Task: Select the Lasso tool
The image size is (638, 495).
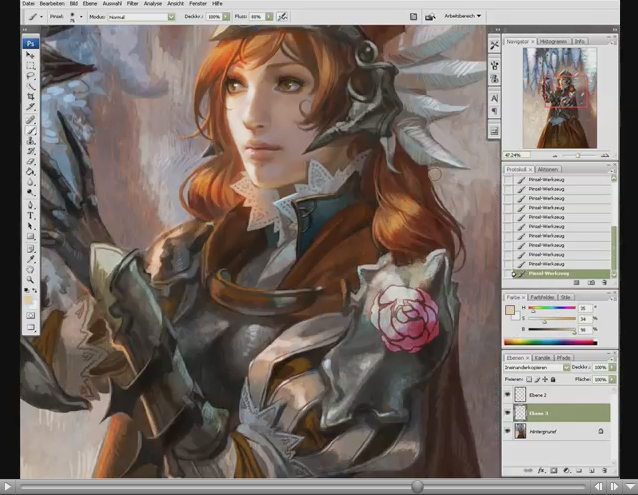Action: coord(30,76)
